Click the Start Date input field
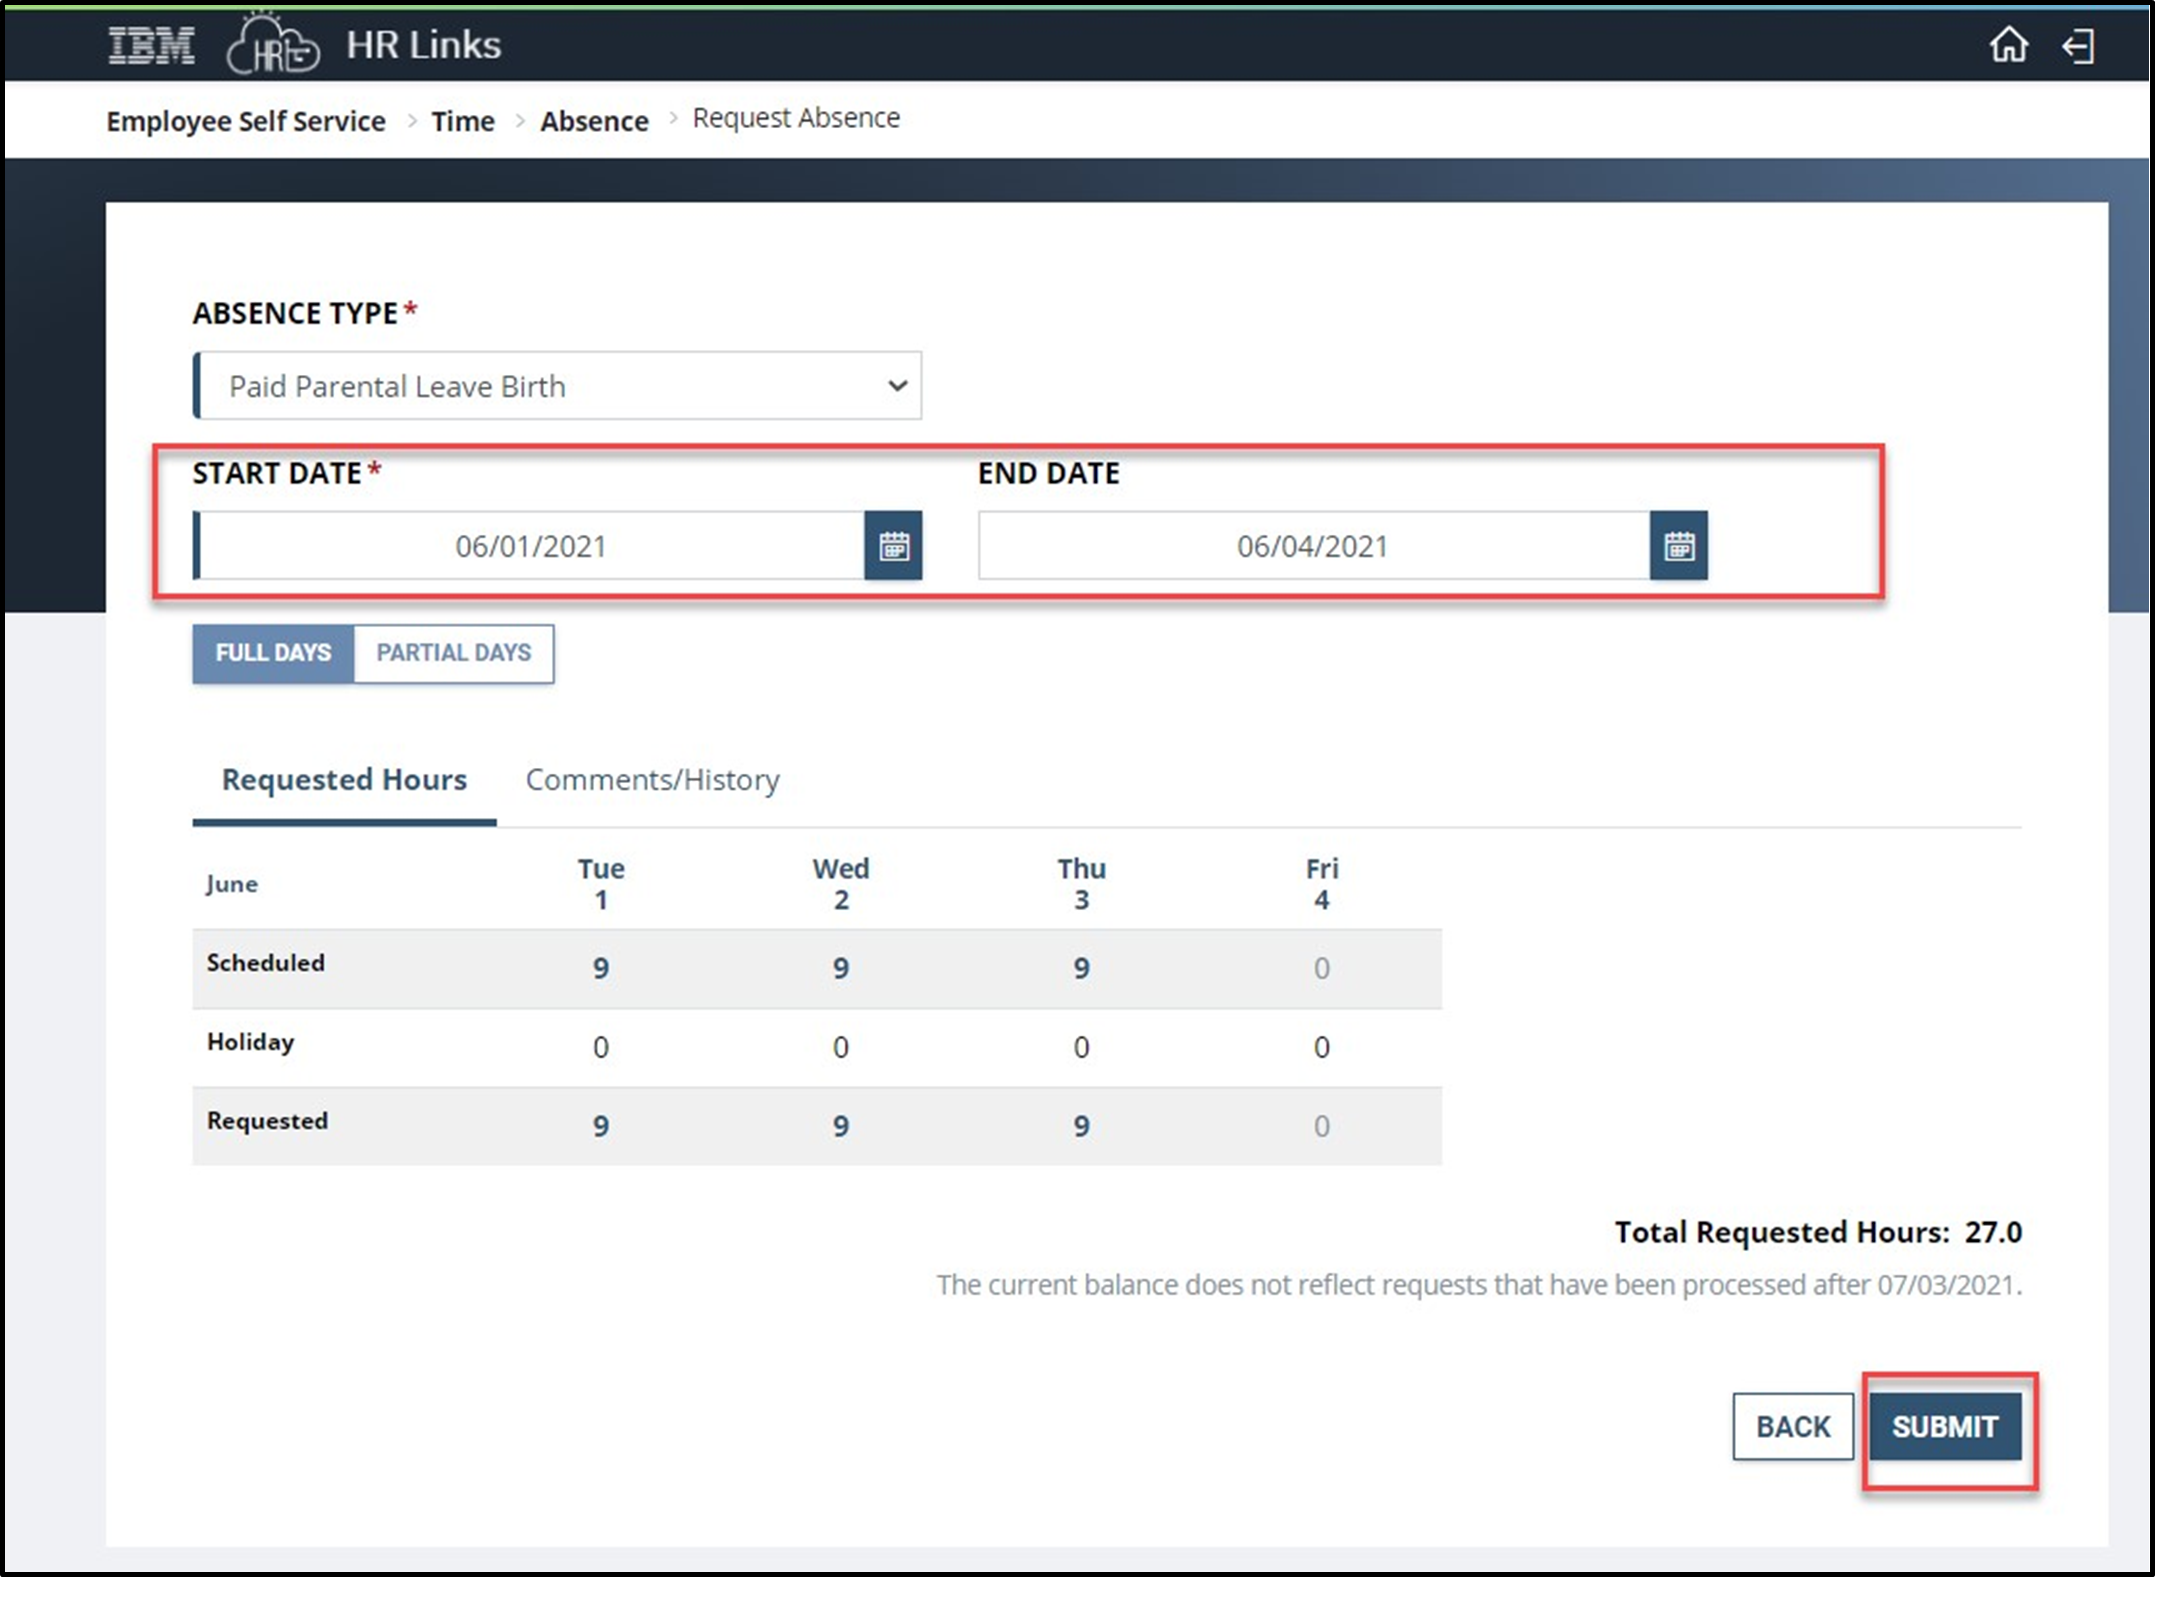The width and height of the screenshot is (2171, 1610). (530, 546)
